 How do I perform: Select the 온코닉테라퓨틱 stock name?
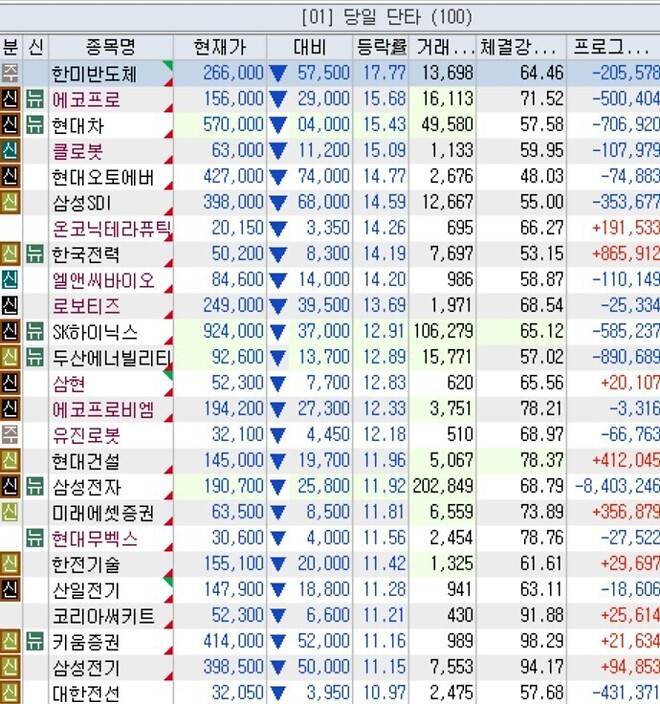tap(112, 229)
